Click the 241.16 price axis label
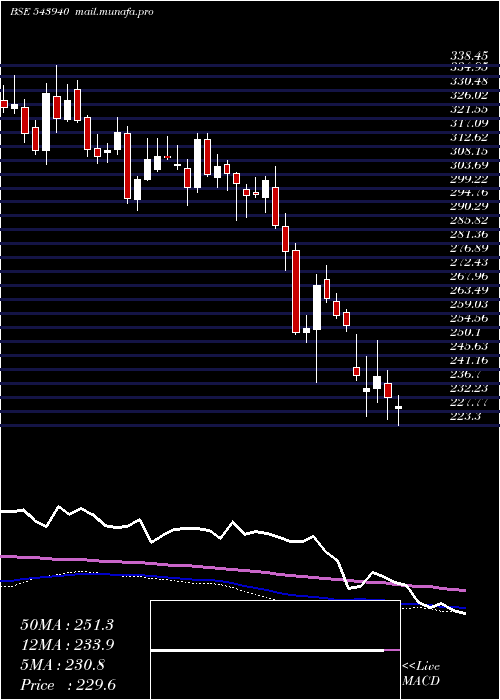Image resolution: width=500 pixels, height=700 pixels. (x=468, y=360)
